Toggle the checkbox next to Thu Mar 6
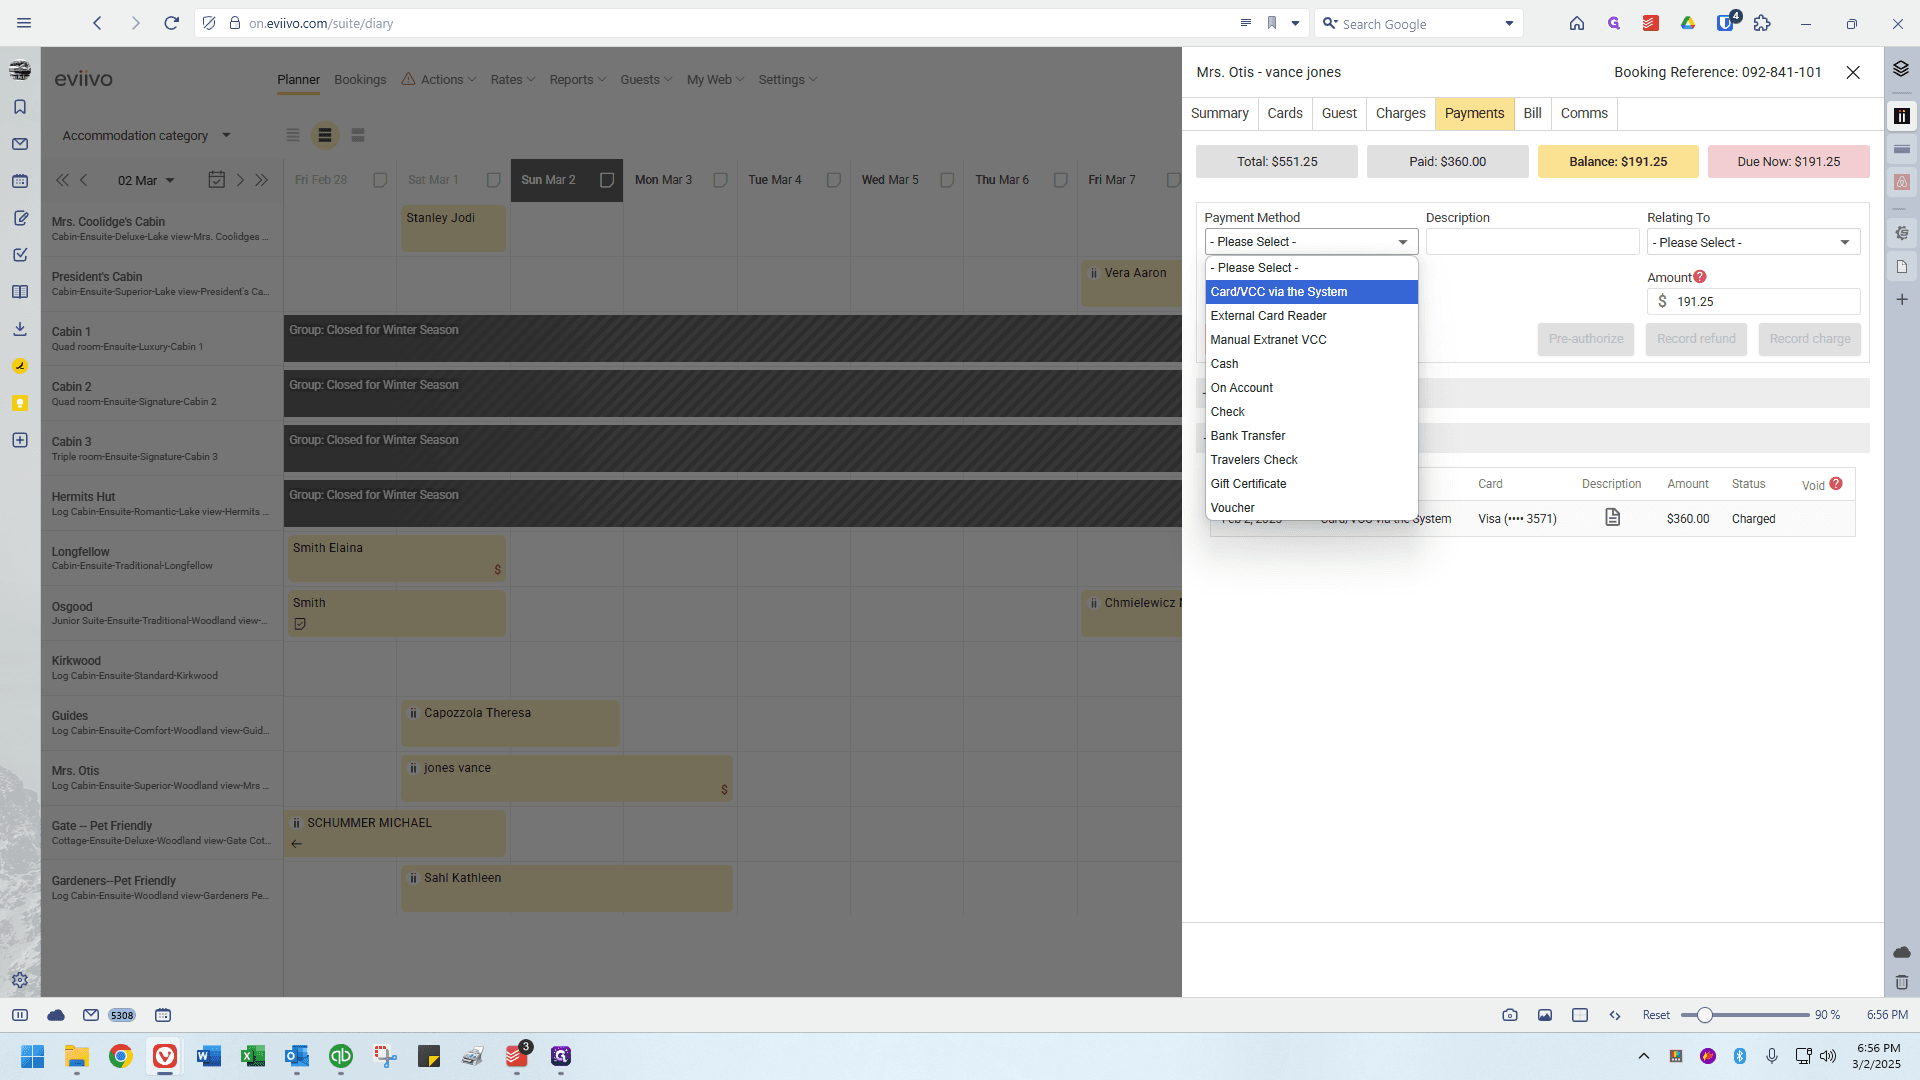Image resolution: width=1920 pixels, height=1080 pixels. tap(1060, 180)
